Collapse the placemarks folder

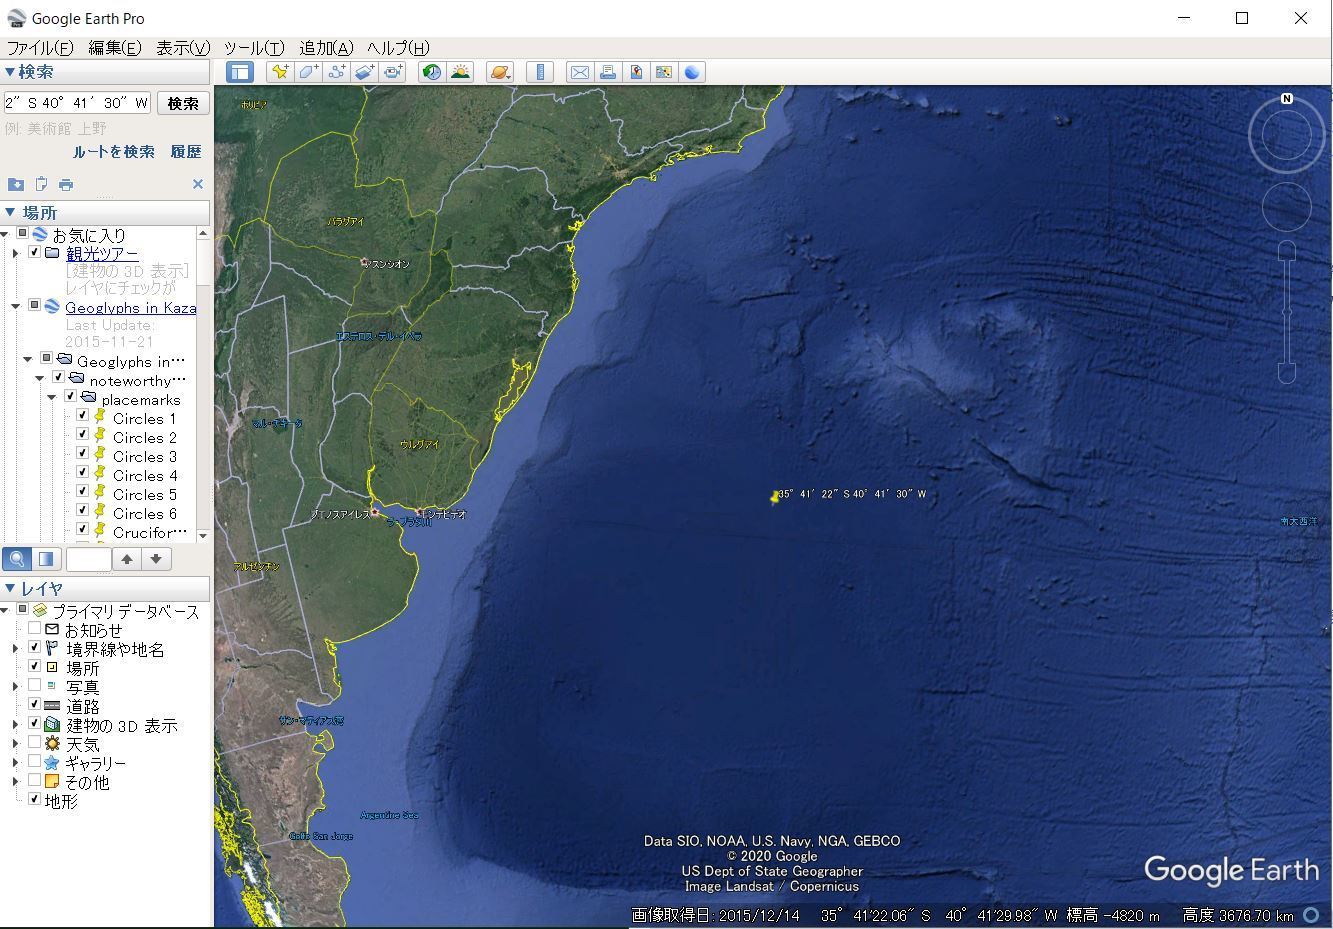pyautogui.click(x=51, y=397)
